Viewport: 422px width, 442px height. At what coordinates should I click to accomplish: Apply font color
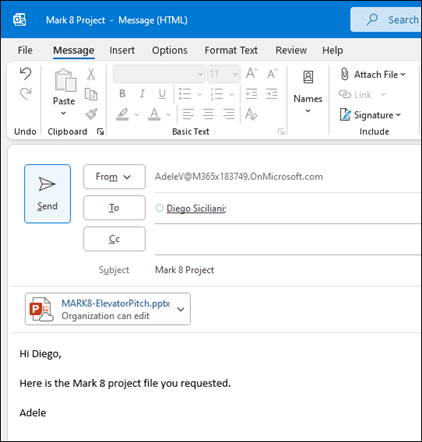(x=154, y=114)
